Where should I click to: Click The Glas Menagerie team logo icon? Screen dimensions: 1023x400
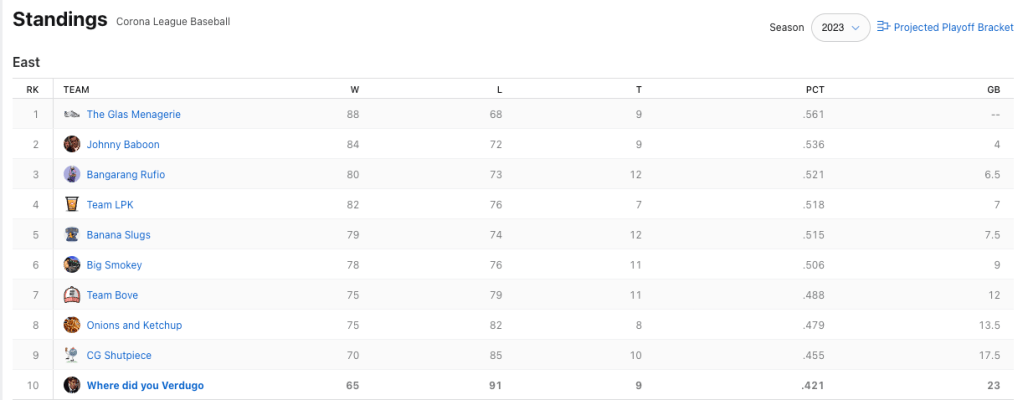71,115
